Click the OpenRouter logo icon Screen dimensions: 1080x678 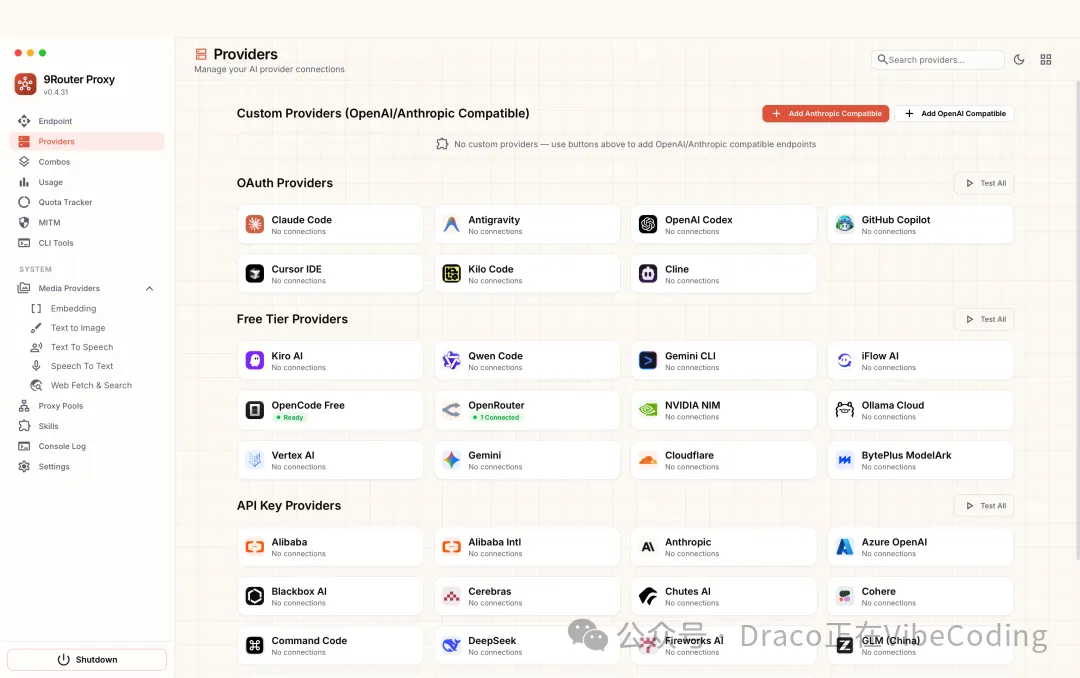click(451, 410)
